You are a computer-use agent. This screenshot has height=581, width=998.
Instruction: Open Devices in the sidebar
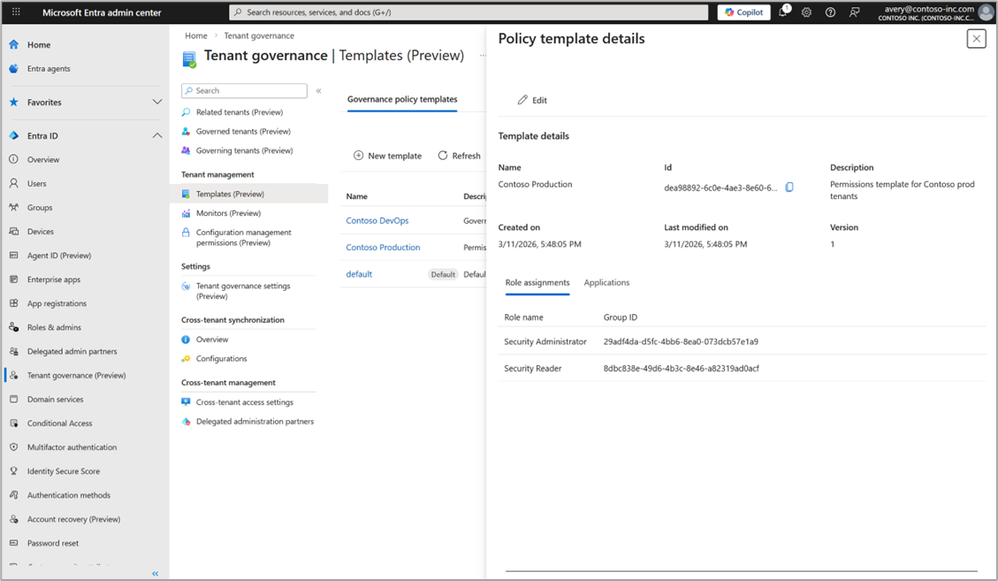(40, 232)
